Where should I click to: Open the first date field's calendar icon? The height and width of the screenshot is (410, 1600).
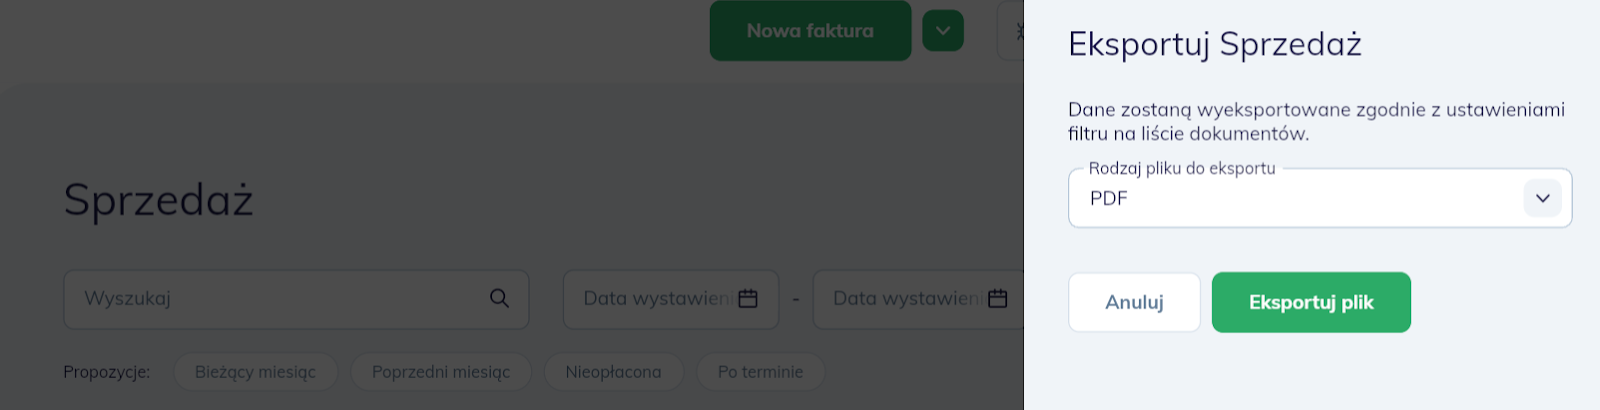coord(748,298)
